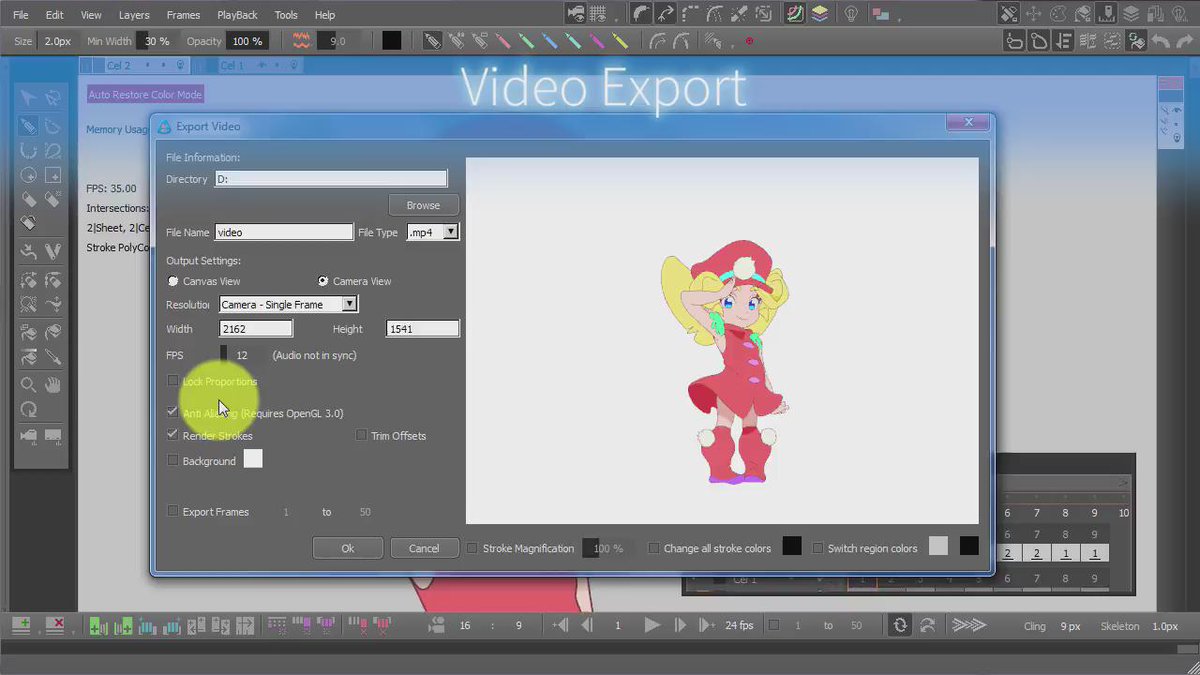Select the zoom magnifier tool

coord(28,385)
